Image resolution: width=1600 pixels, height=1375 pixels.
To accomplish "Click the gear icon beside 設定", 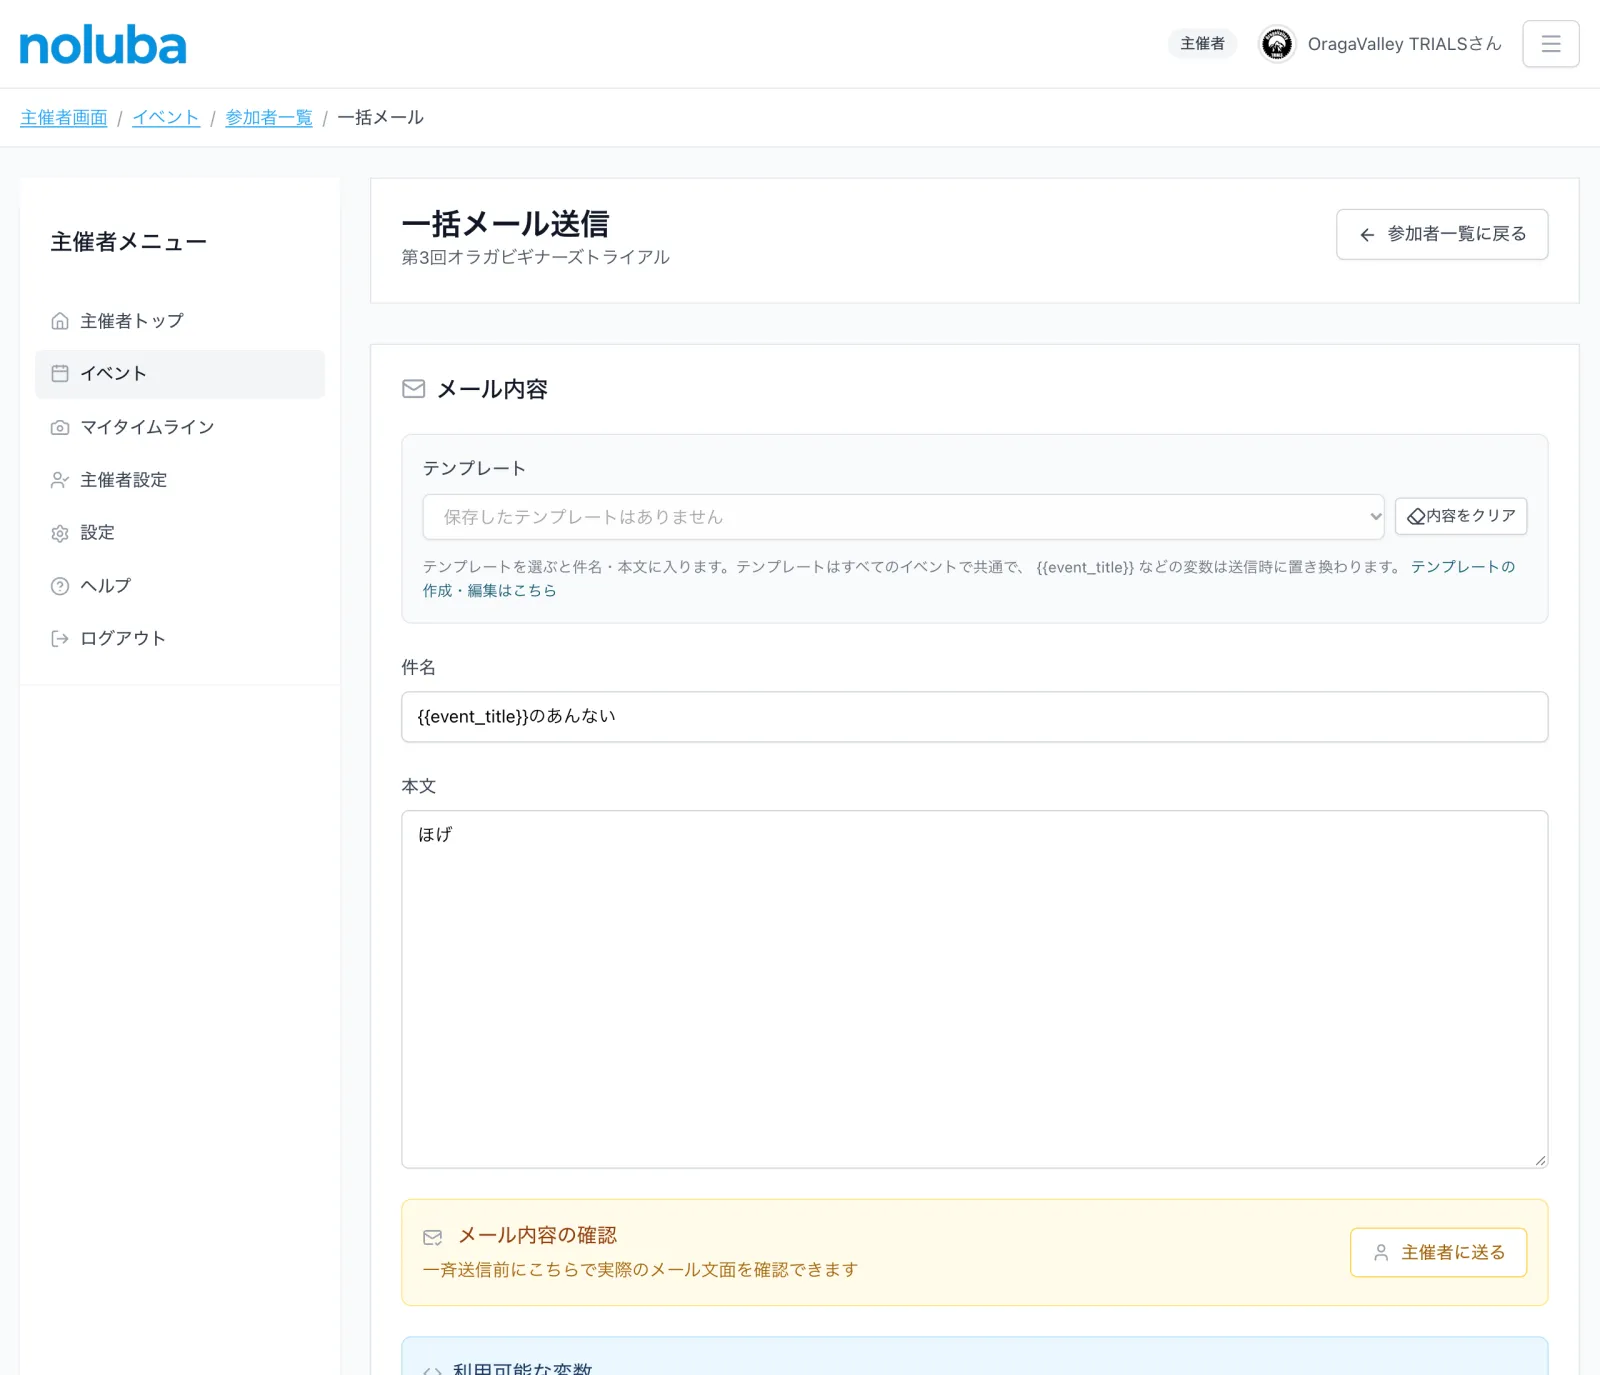I will click(60, 533).
